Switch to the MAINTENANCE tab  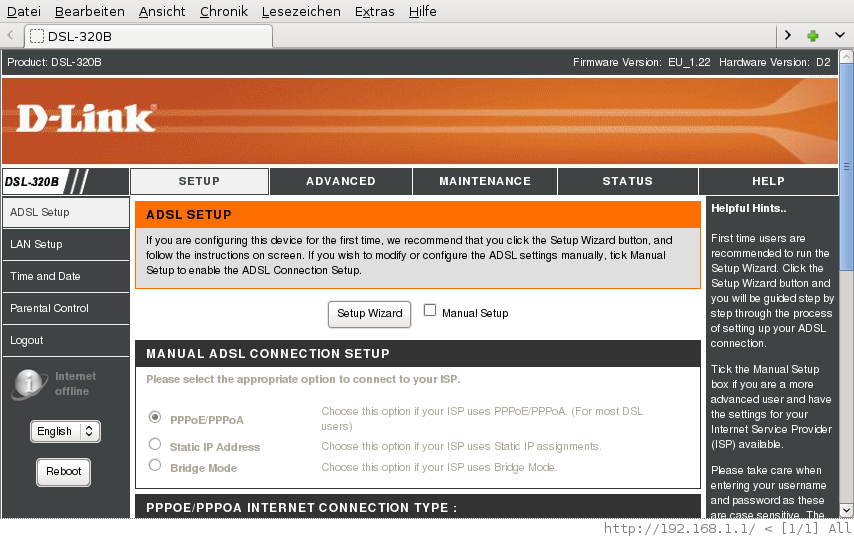tap(485, 181)
